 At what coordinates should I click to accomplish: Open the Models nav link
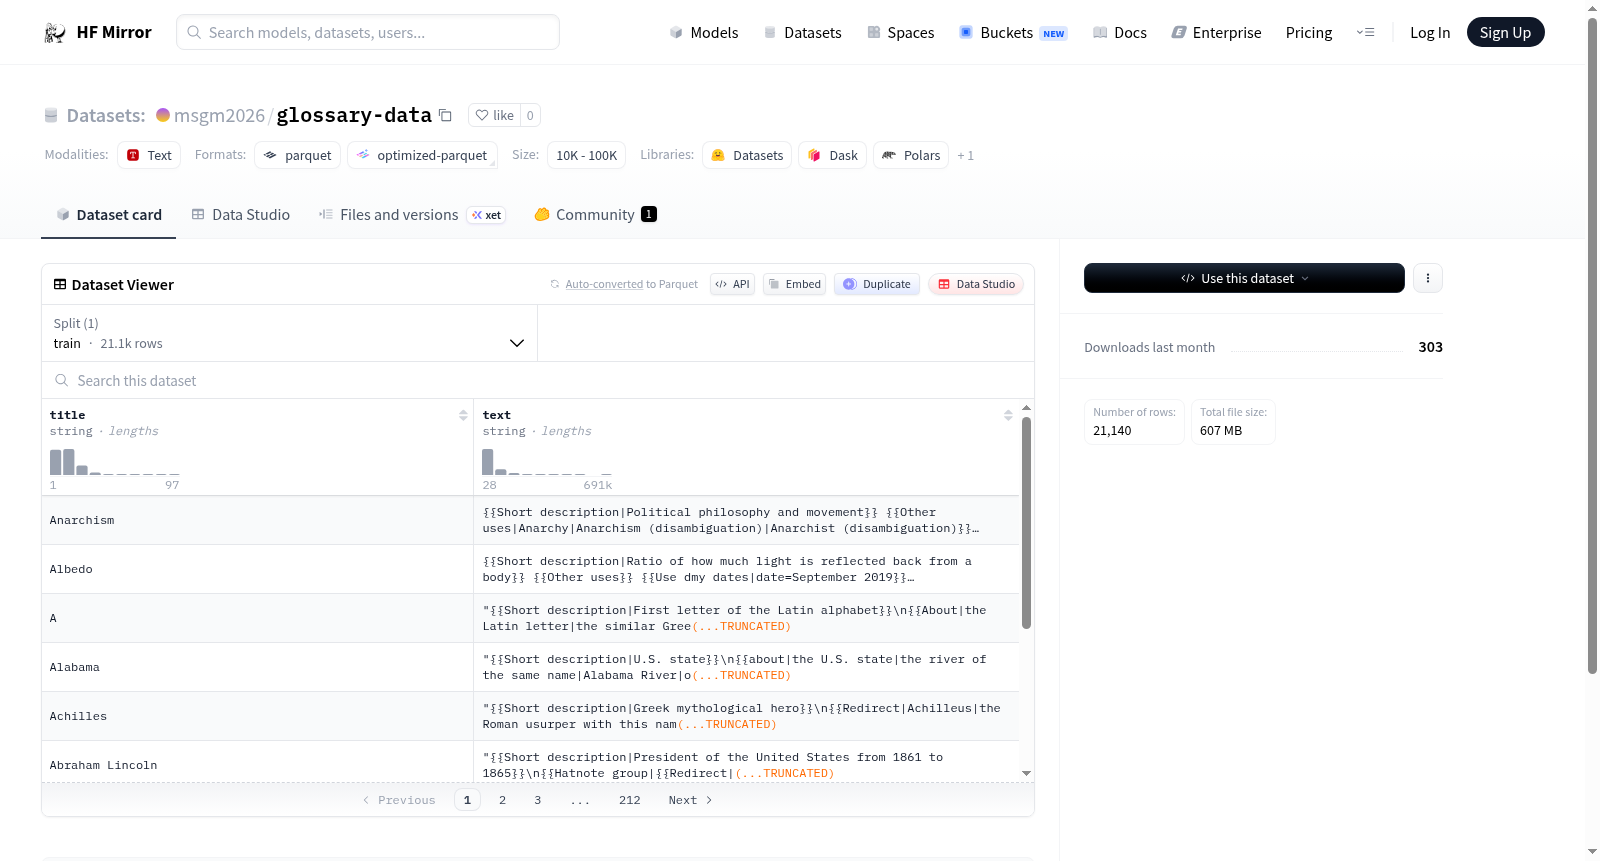(704, 32)
